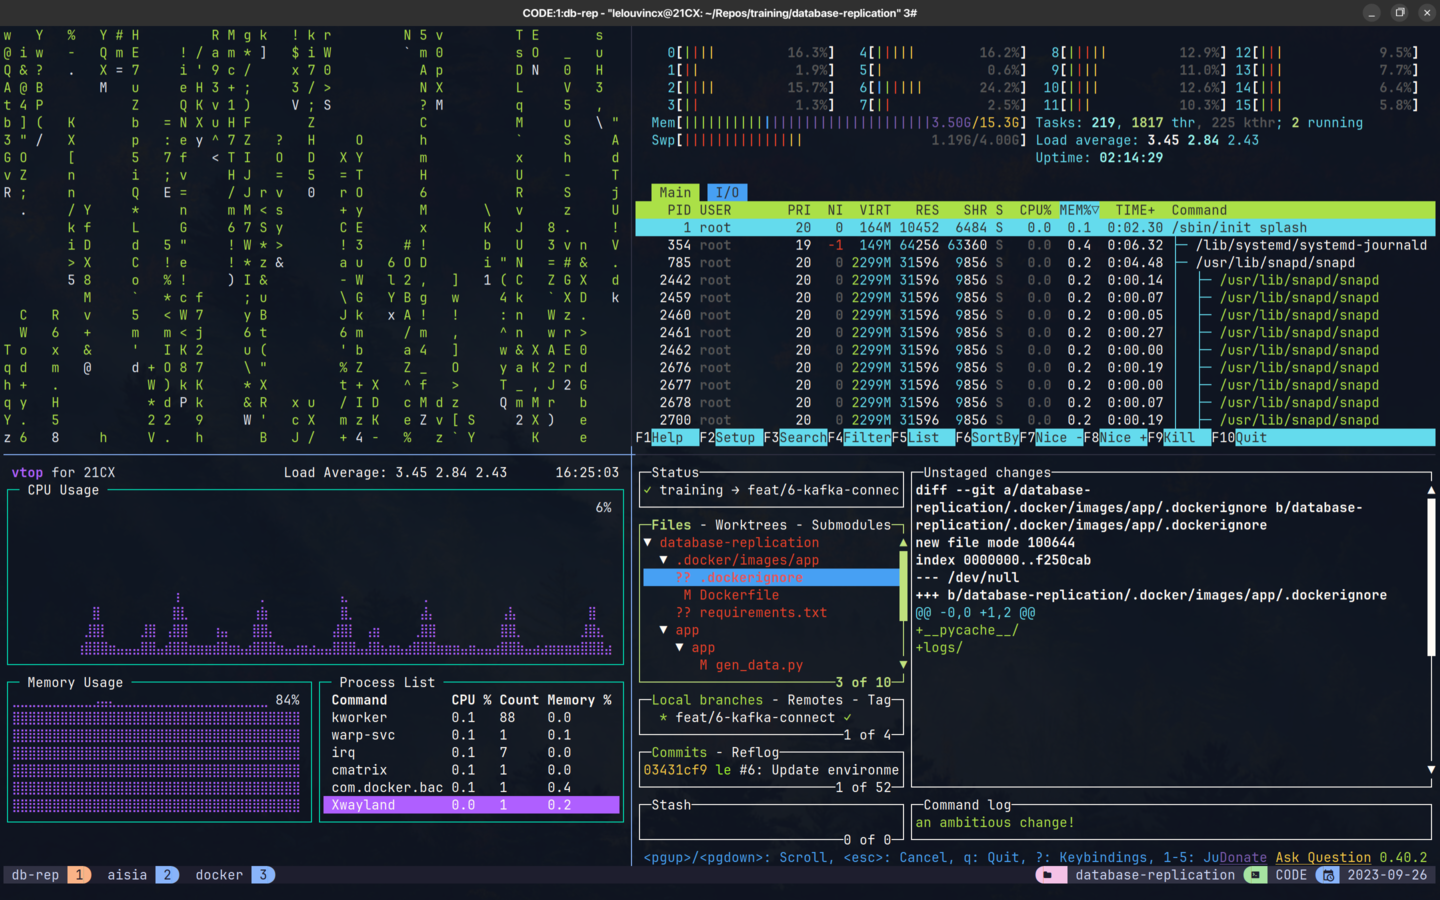Collapse the database-replication folder tree

[648, 543]
